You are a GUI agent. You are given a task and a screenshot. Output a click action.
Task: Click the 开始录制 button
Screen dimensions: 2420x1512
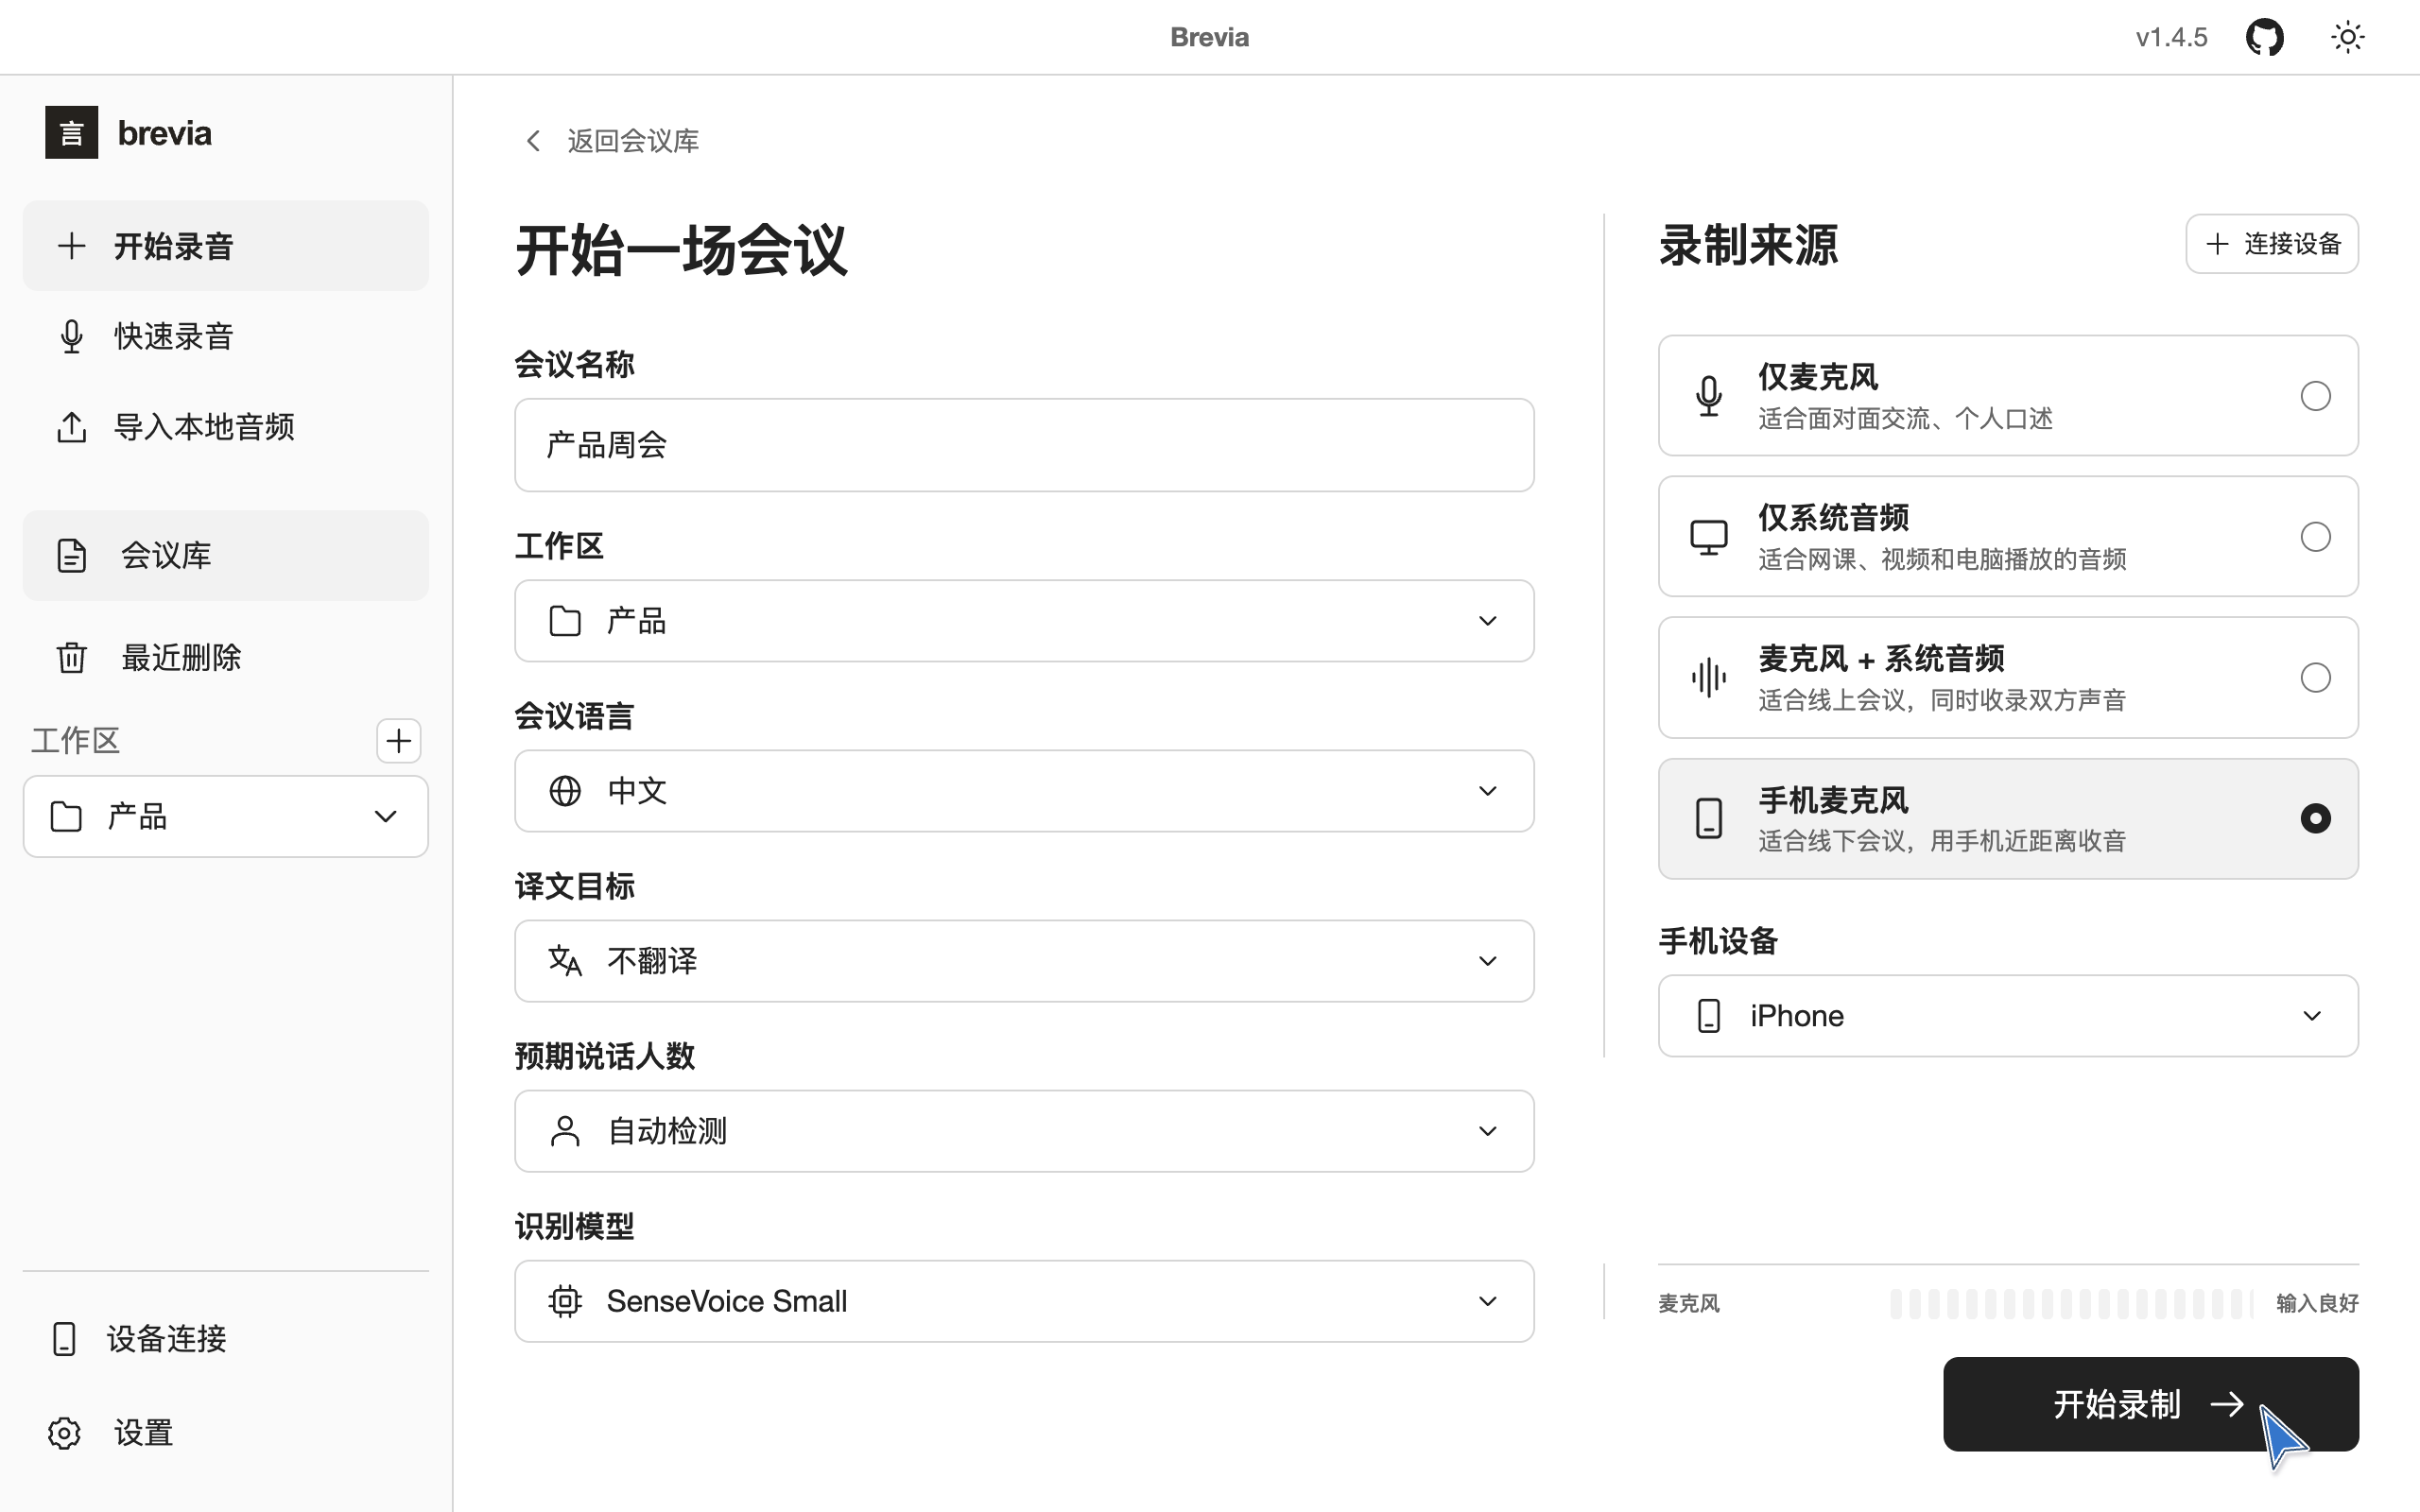pyautogui.click(x=2150, y=1404)
